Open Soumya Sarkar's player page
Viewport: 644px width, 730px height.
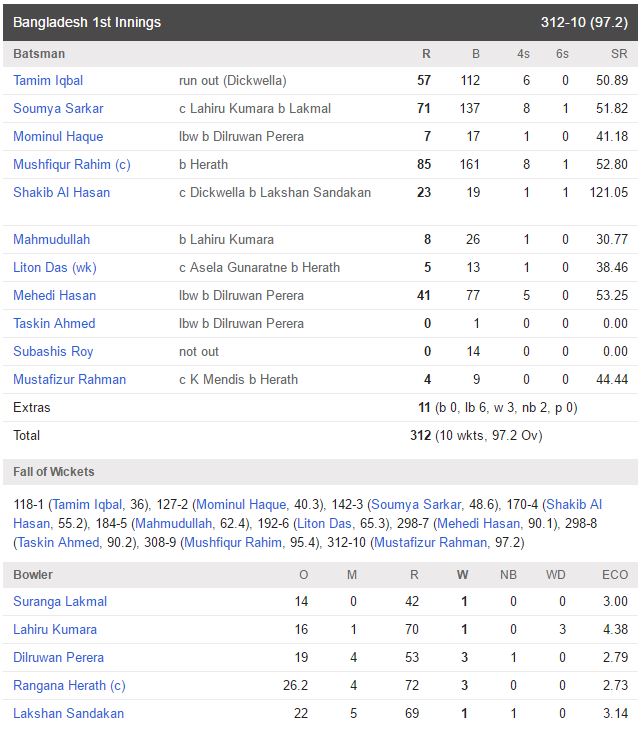[x=58, y=108]
